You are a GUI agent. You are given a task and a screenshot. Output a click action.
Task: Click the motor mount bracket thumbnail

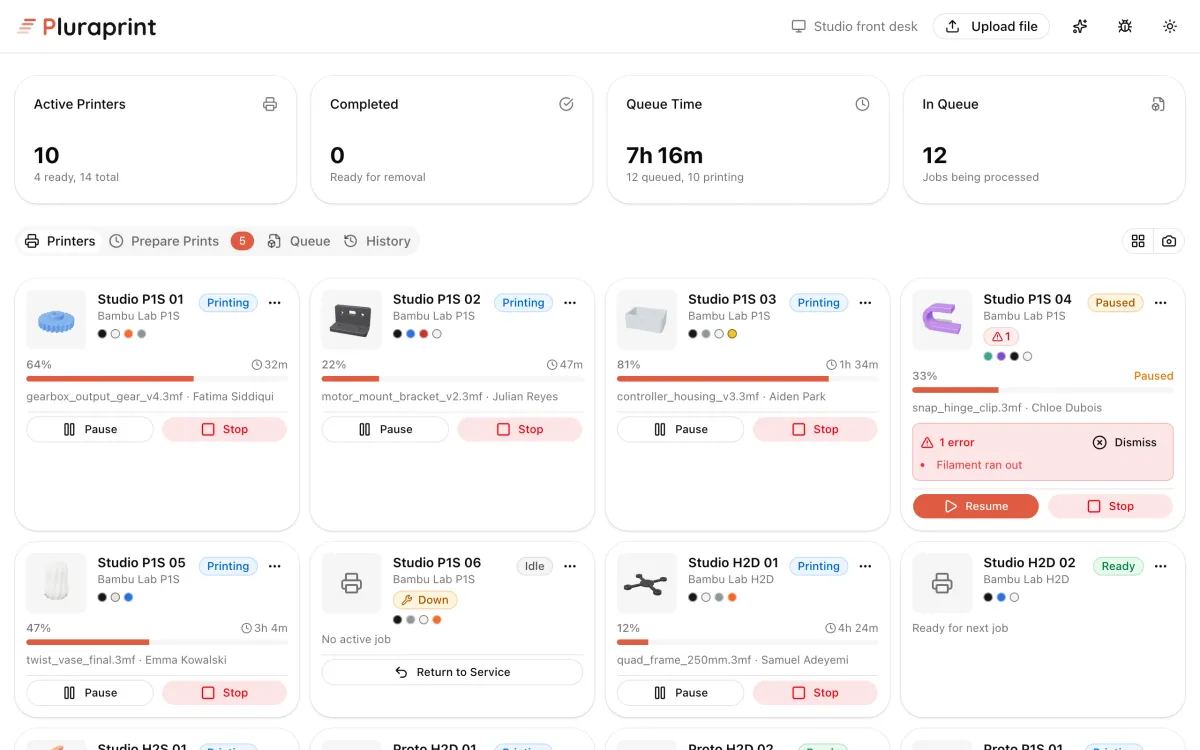351,320
